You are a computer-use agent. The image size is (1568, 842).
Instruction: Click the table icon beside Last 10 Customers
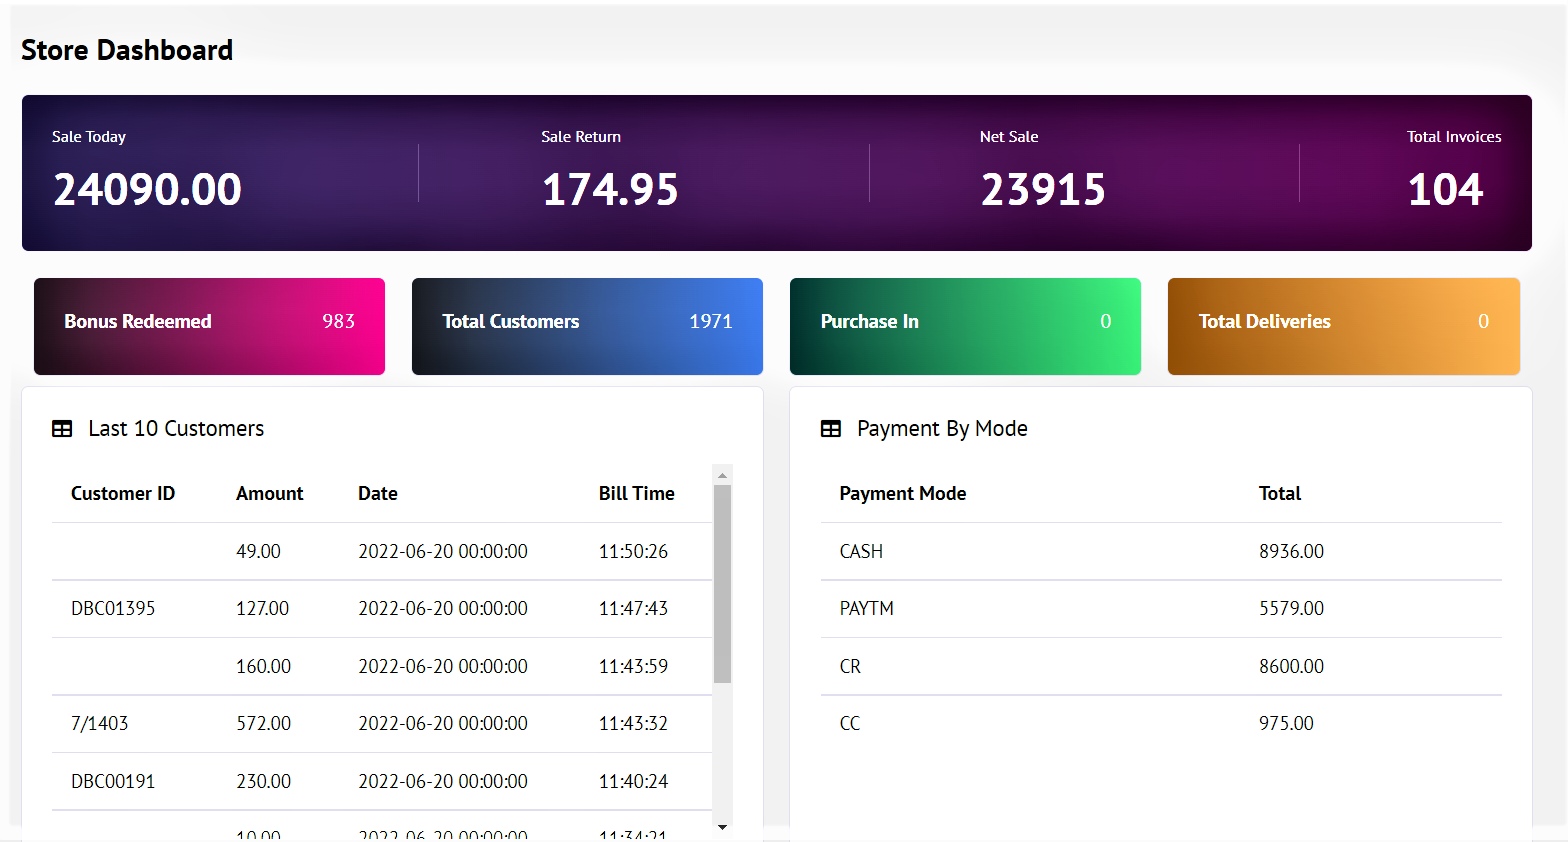[x=62, y=429]
